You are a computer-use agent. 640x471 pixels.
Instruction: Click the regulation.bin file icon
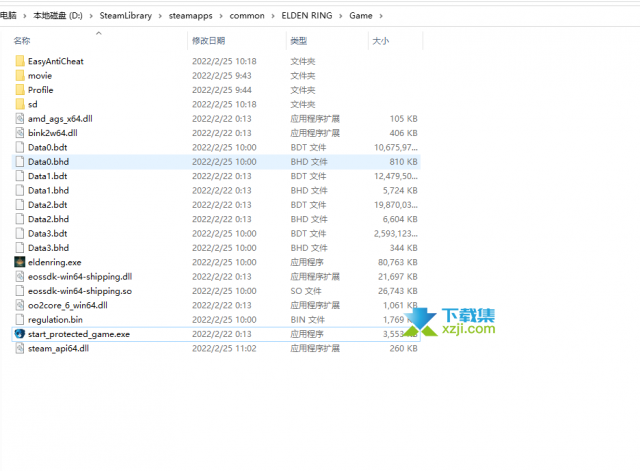coord(20,320)
